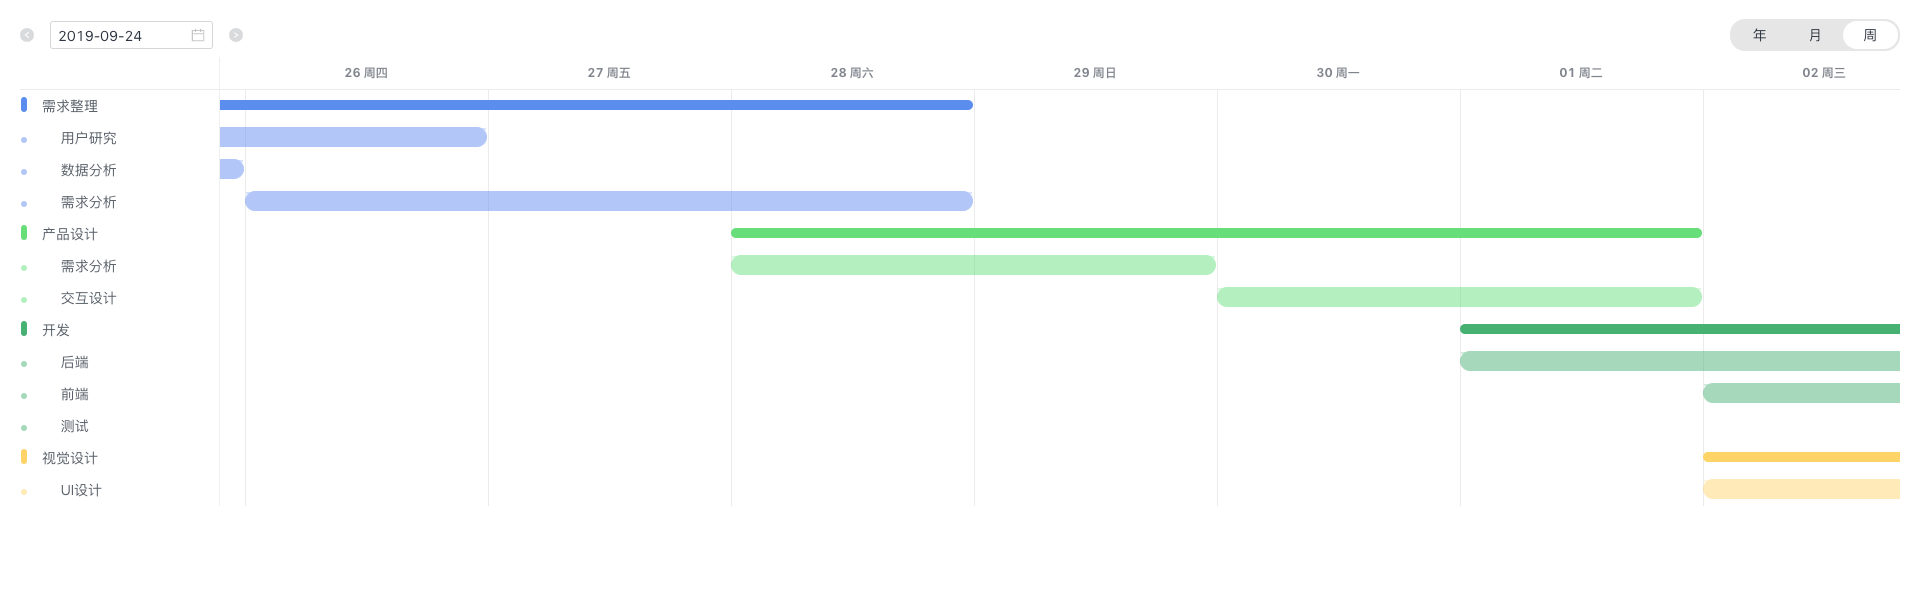Select the 30 周一 column header
The image size is (1919, 590).
[x=1338, y=73]
